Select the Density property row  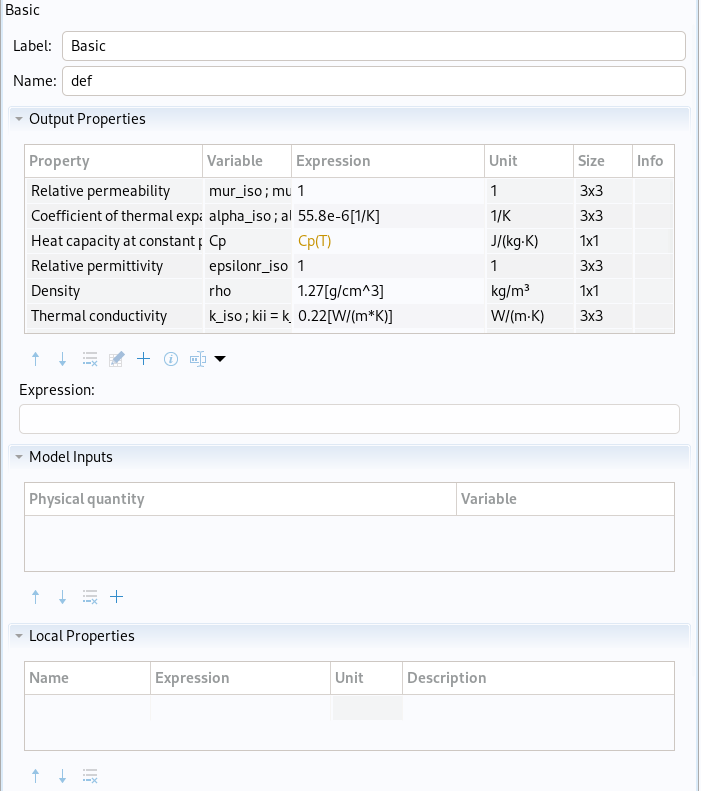tap(114, 291)
